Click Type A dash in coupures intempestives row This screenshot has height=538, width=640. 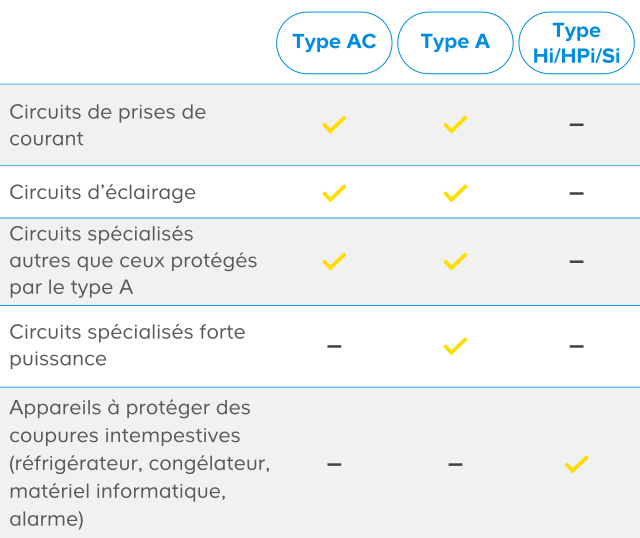455,464
